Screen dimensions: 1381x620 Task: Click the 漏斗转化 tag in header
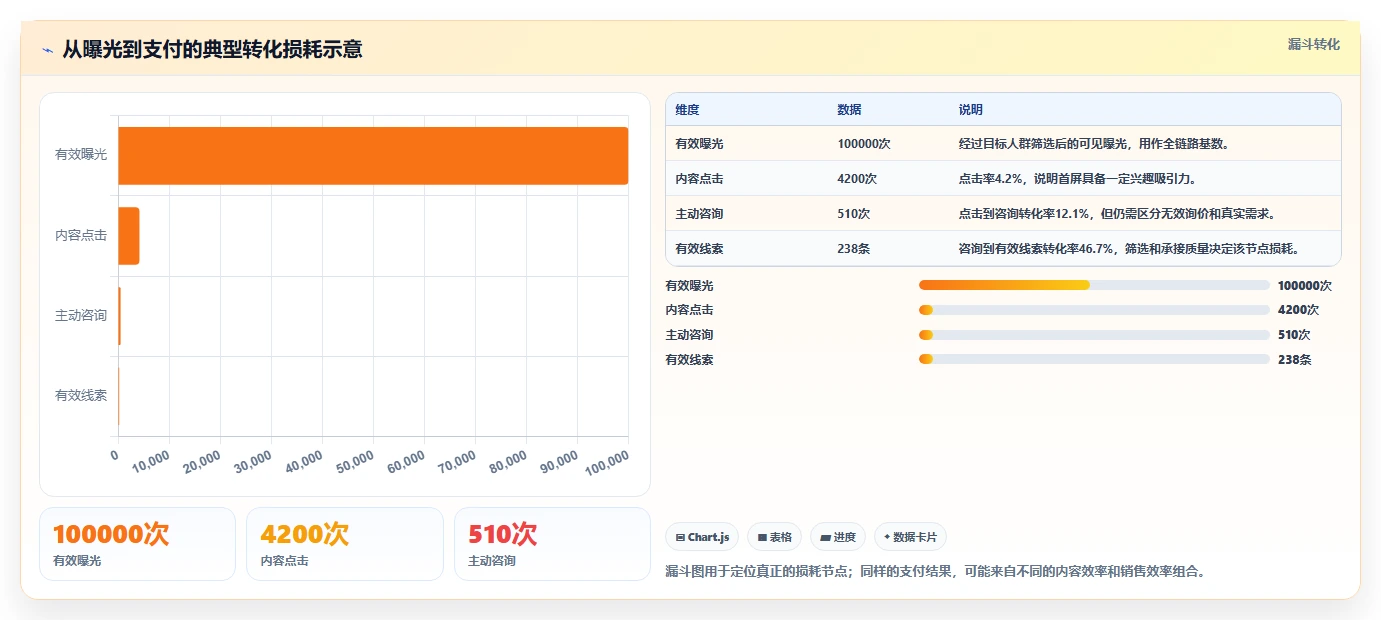coord(1313,44)
